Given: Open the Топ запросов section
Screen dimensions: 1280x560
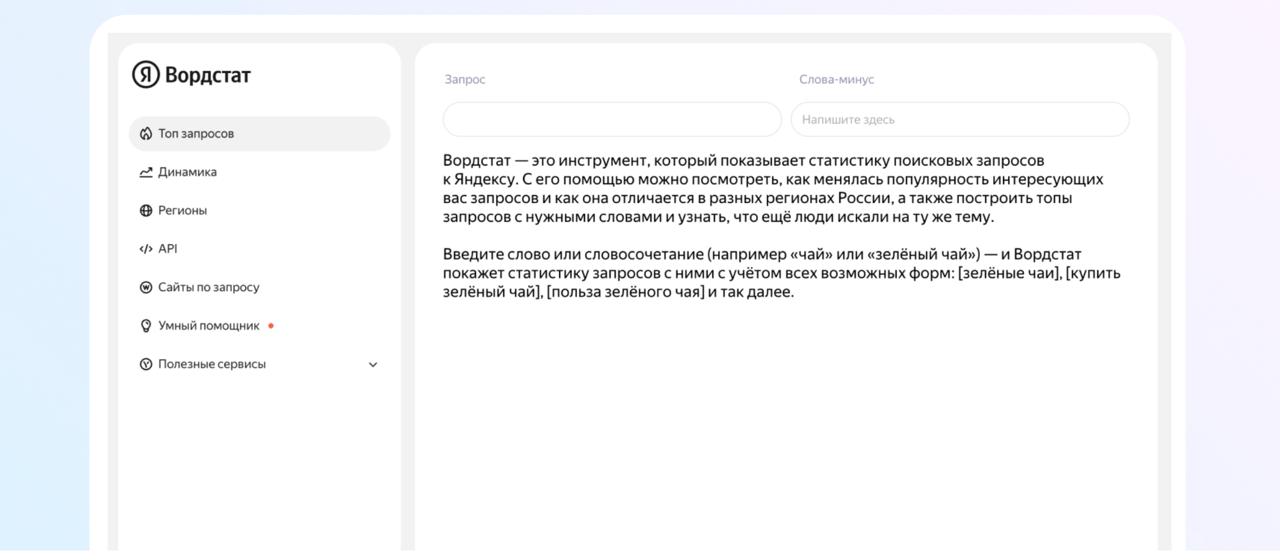Looking at the screenshot, I should pos(260,134).
